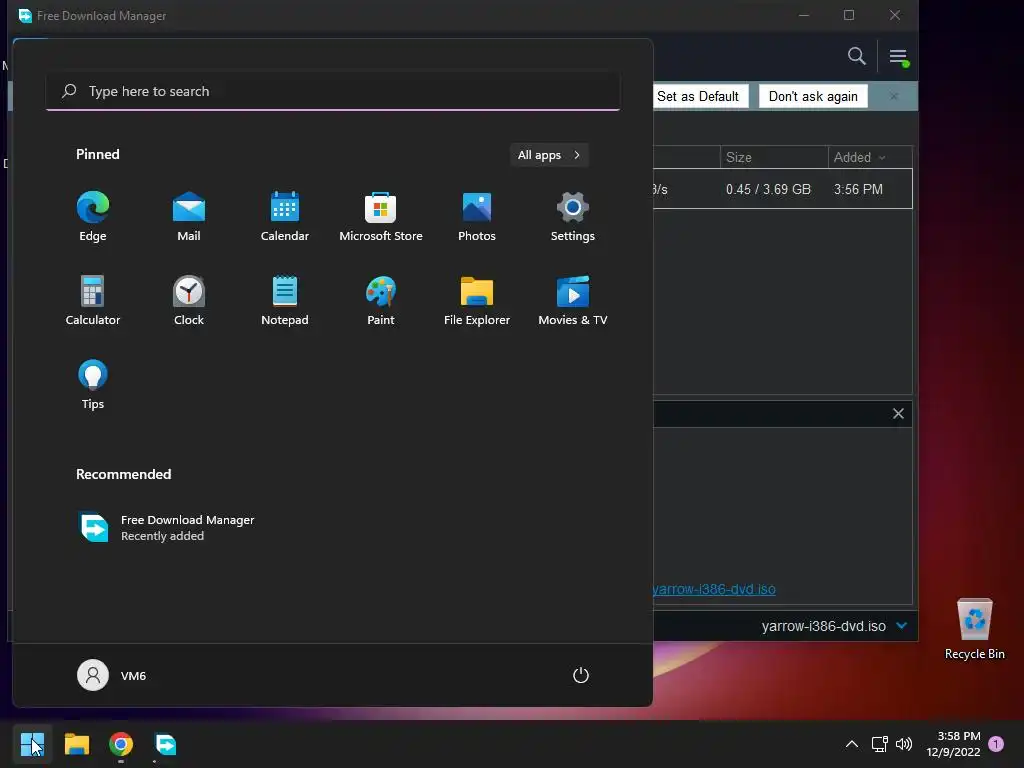Open recommended Free Download Manager entry
Image resolution: width=1024 pixels, height=768 pixels.
[167, 527]
